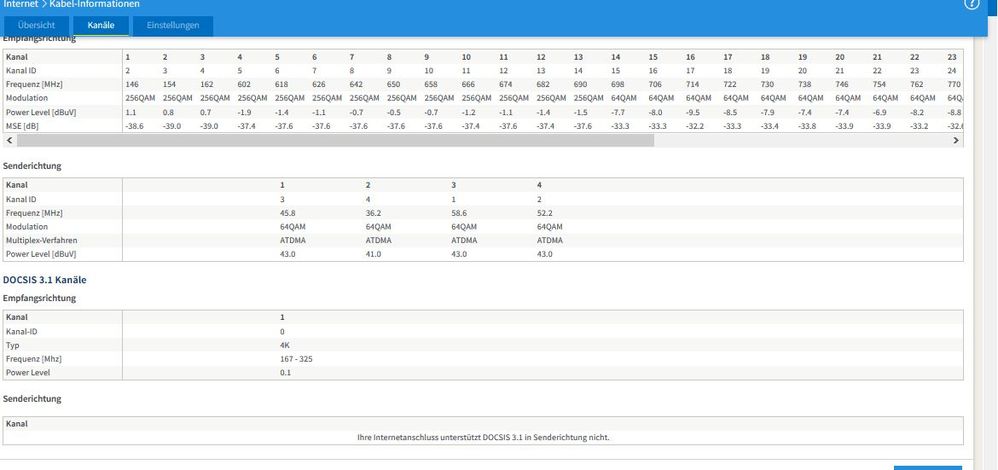
Task: Click the frequency value 738
Action: point(805,84)
